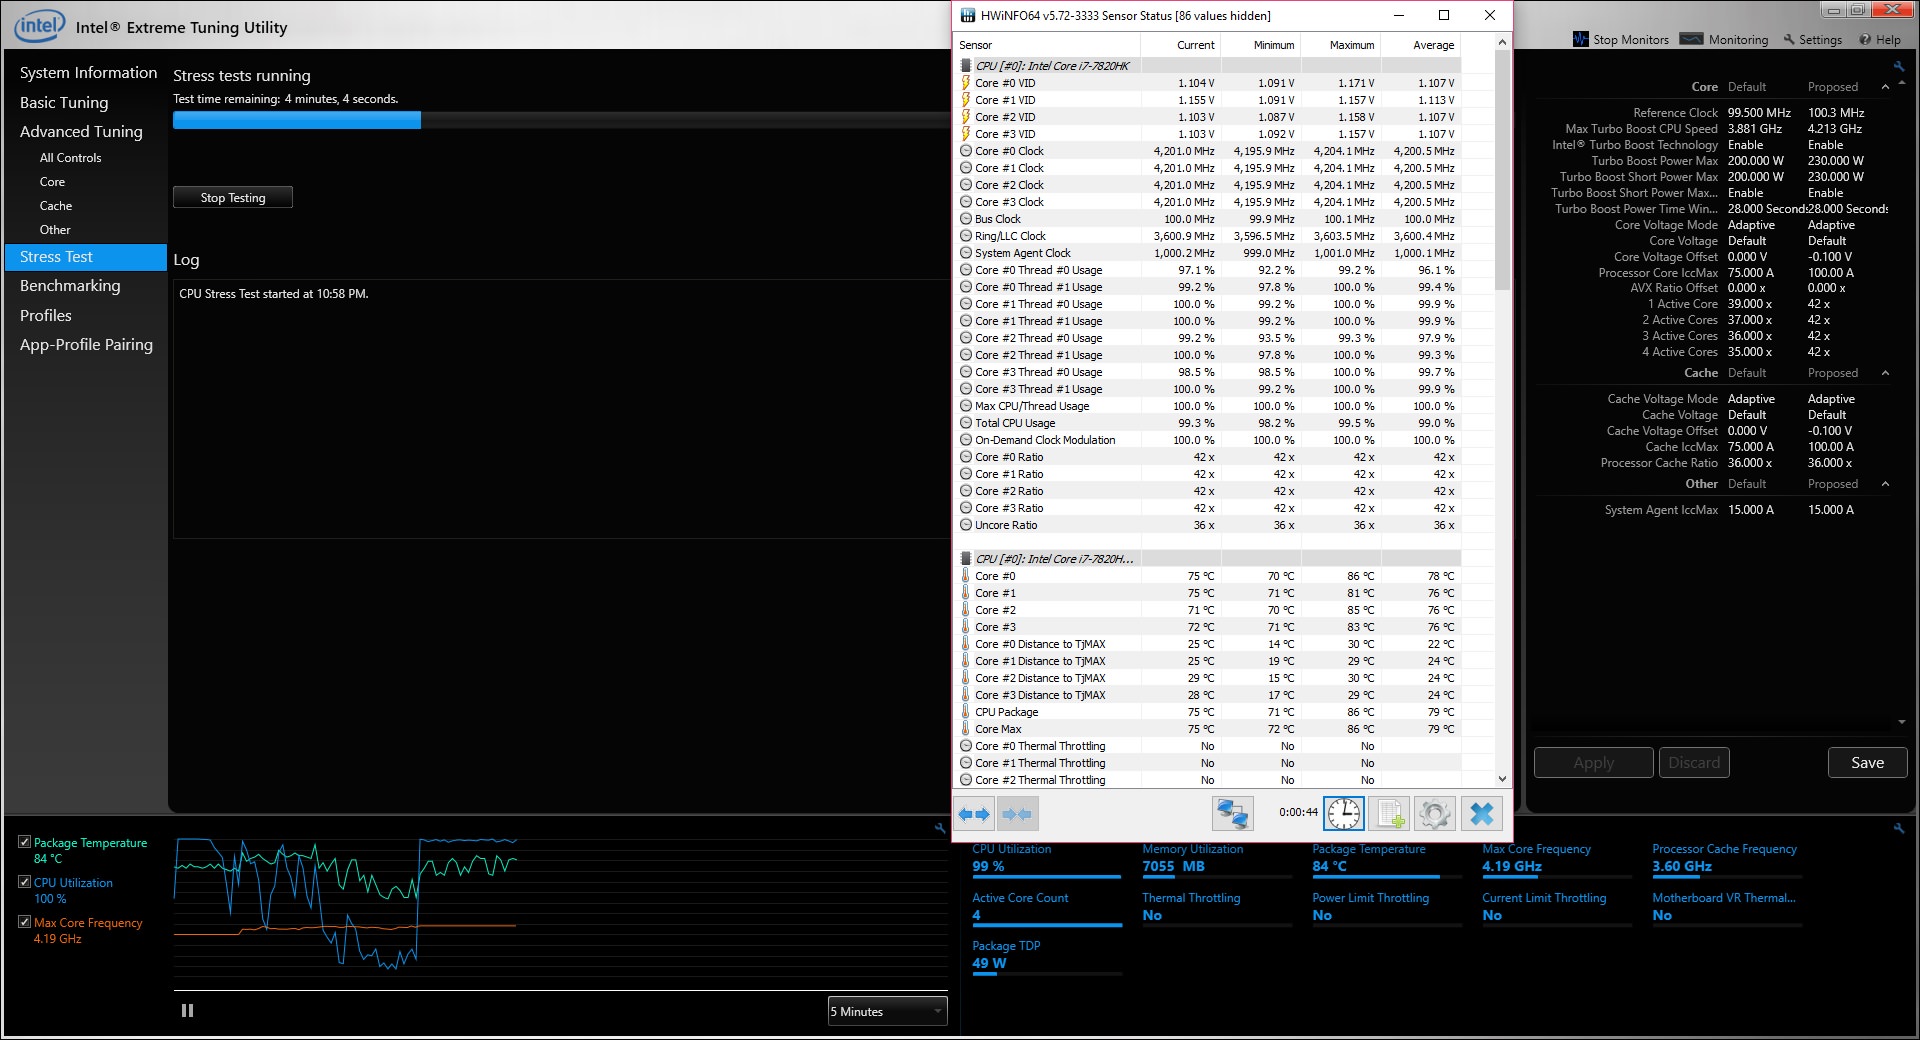Click the HWiNFO shrink columns arrows icon
The image size is (1920, 1040).
(1018, 814)
